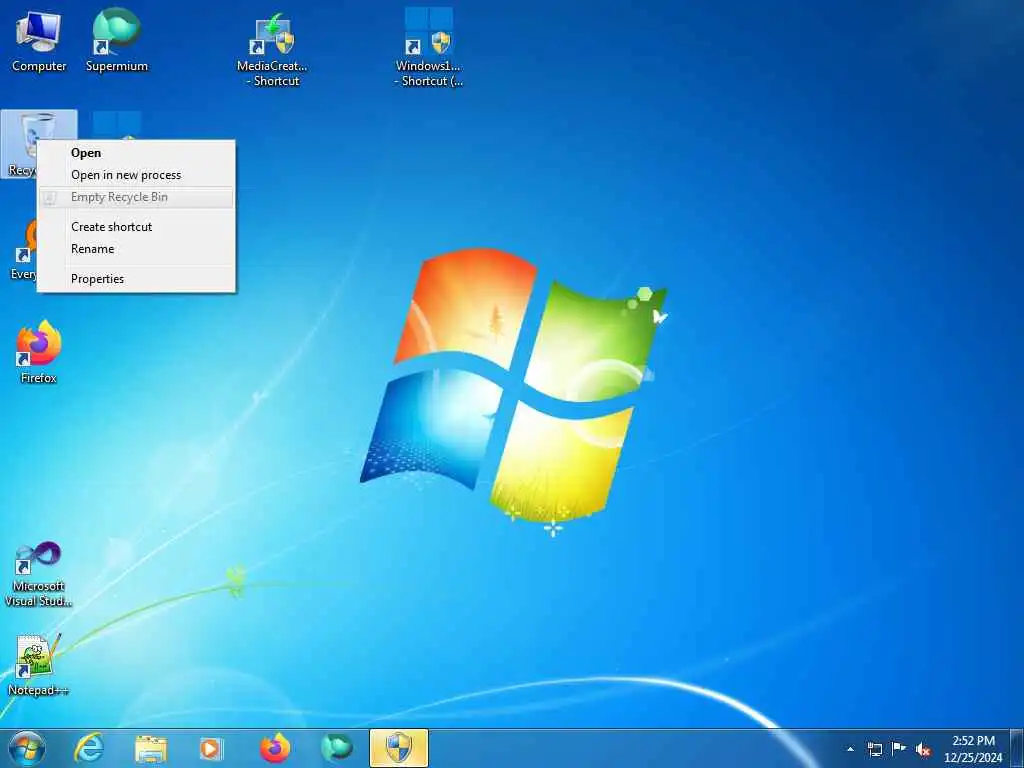1024x768 pixels.
Task: Open Windows Explorer from the taskbar
Action: click(x=151, y=748)
